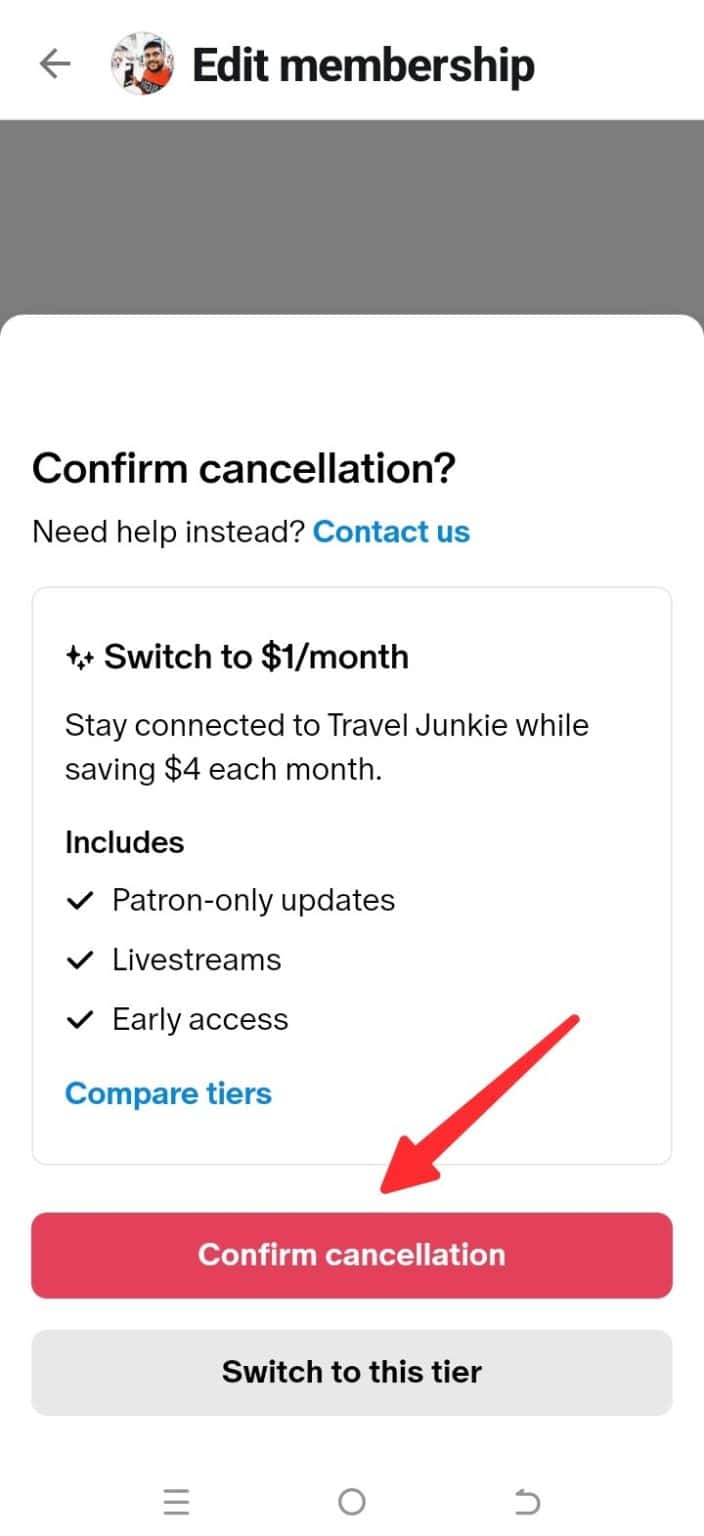Tap the Livestreams benefit text
This screenshot has width=704, height=1536.
pos(196,960)
